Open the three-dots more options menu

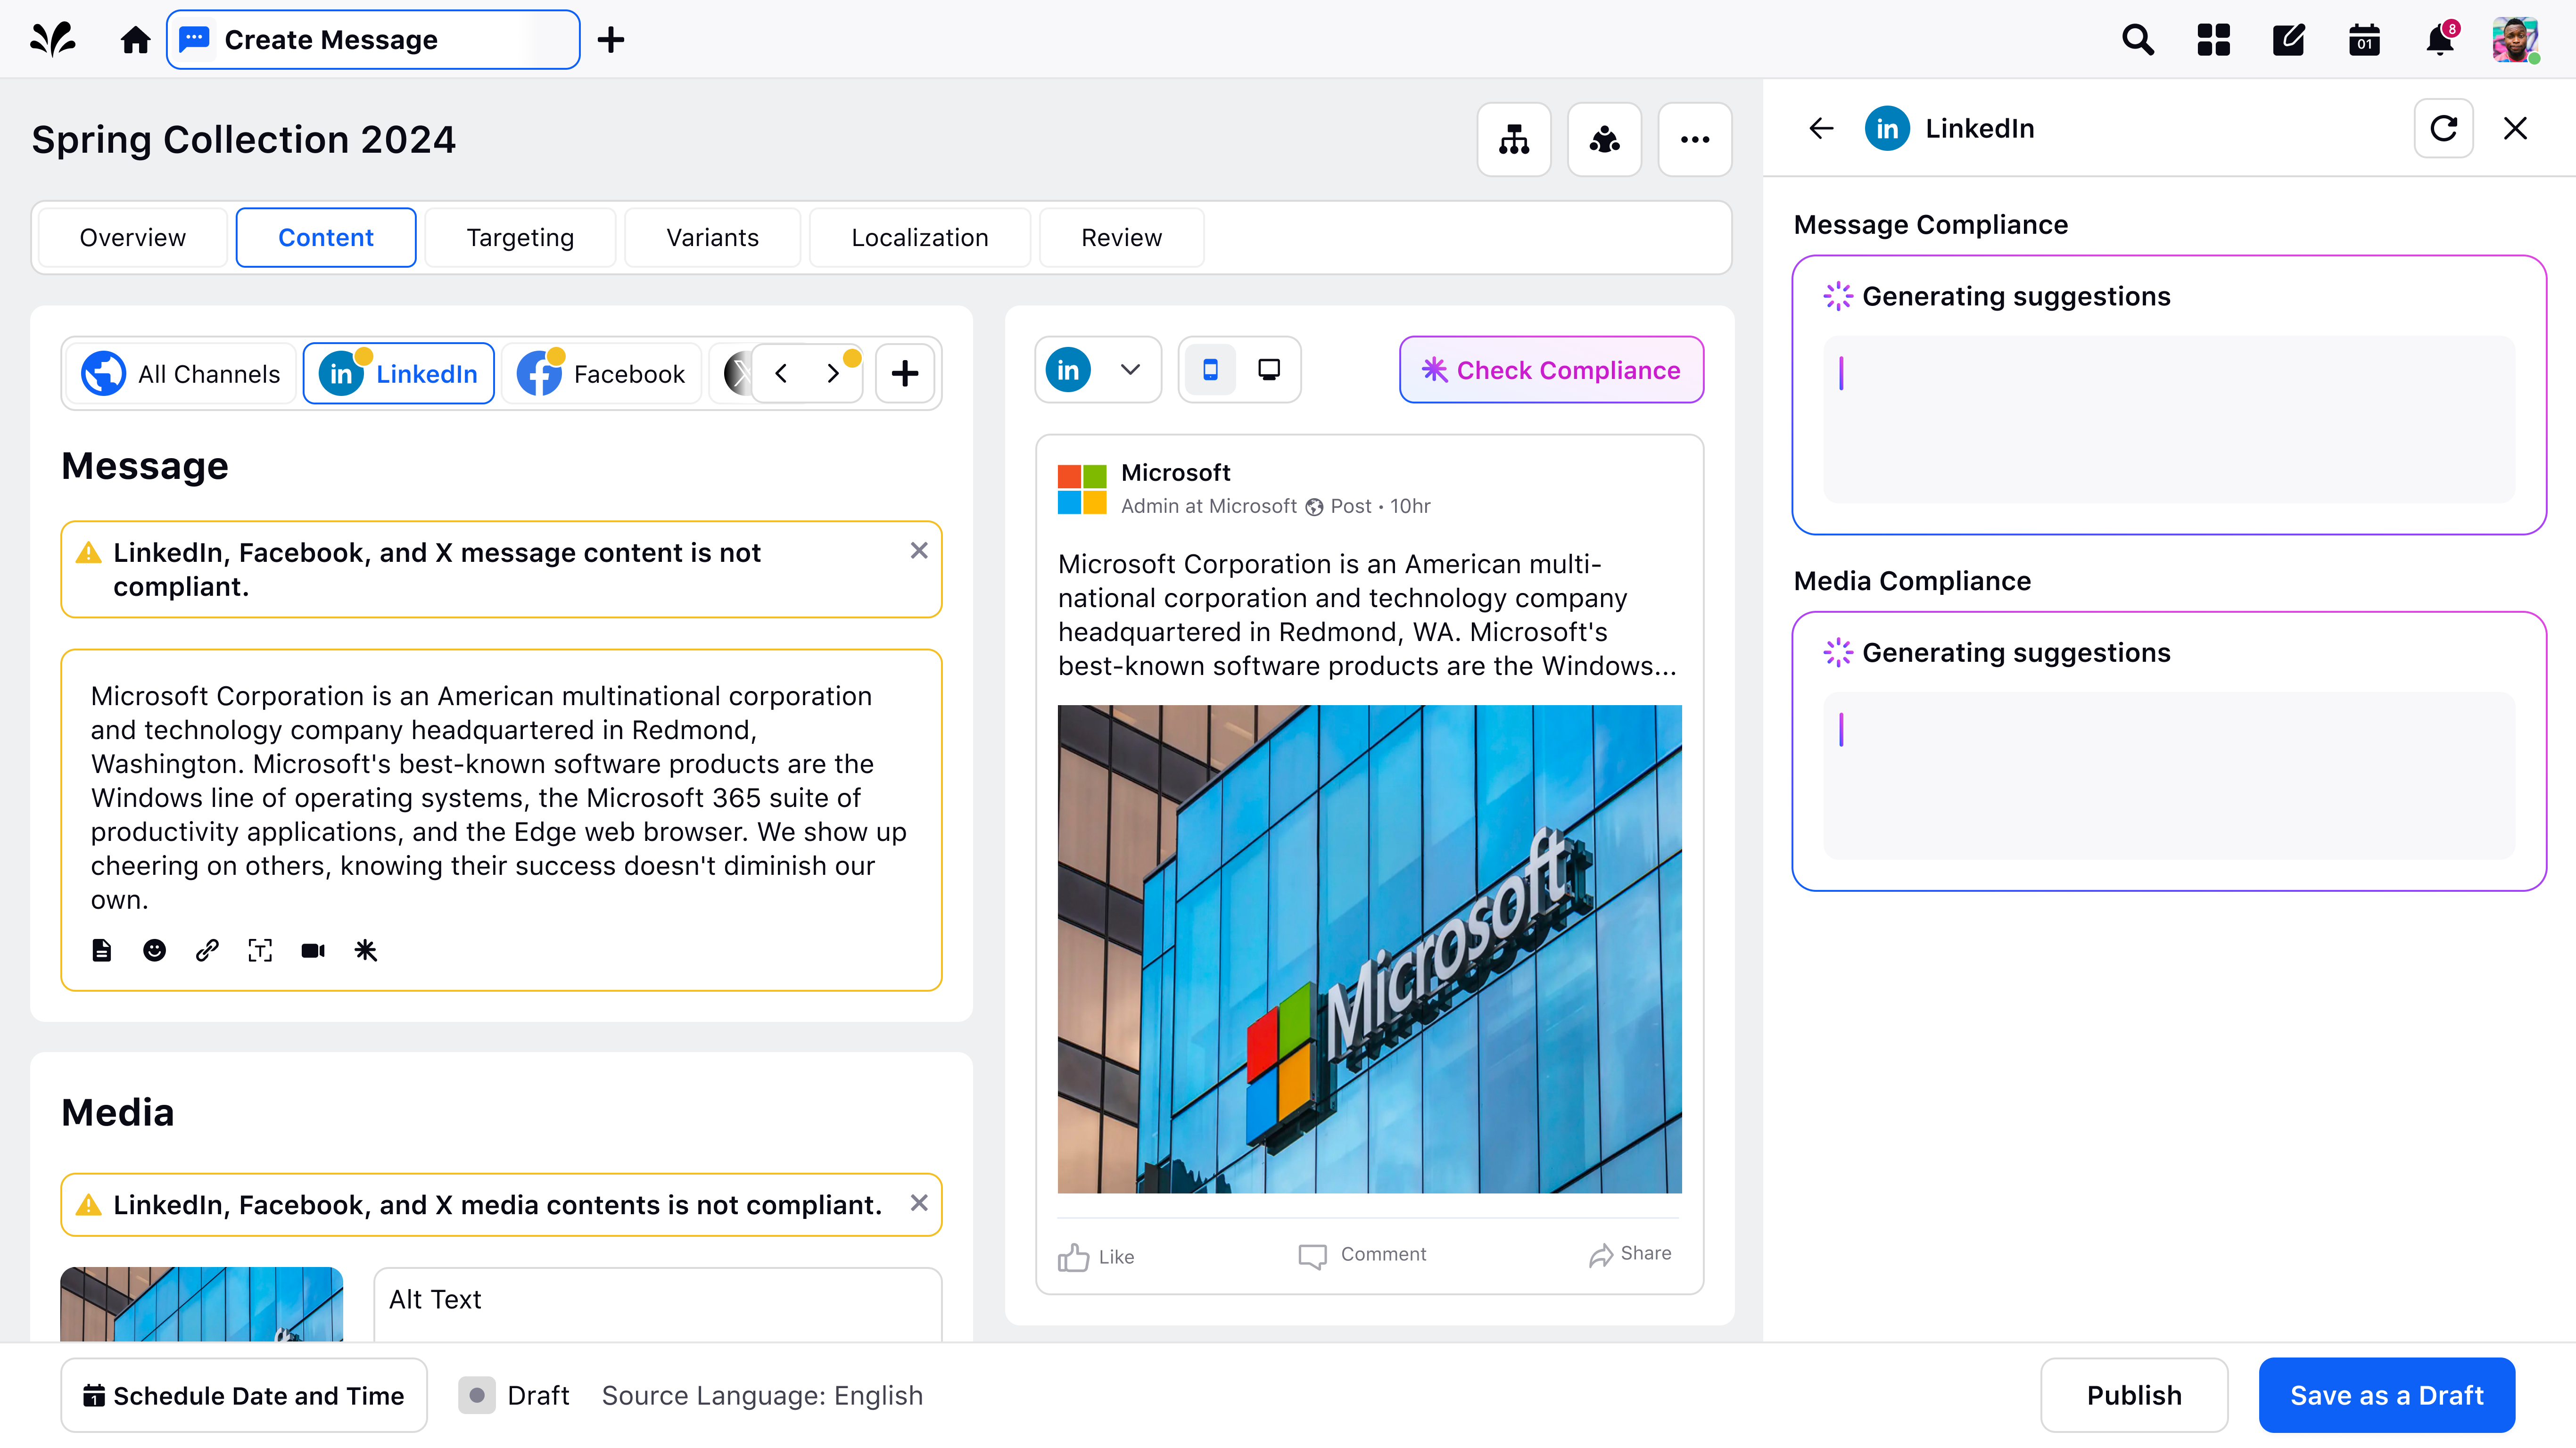click(x=1695, y=140)
